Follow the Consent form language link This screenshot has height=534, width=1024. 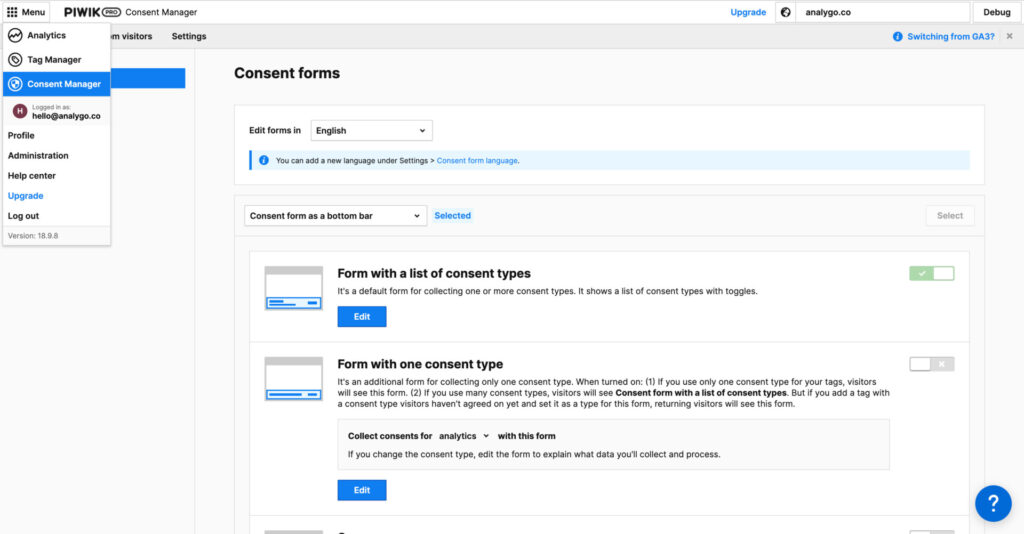[477, 161]
